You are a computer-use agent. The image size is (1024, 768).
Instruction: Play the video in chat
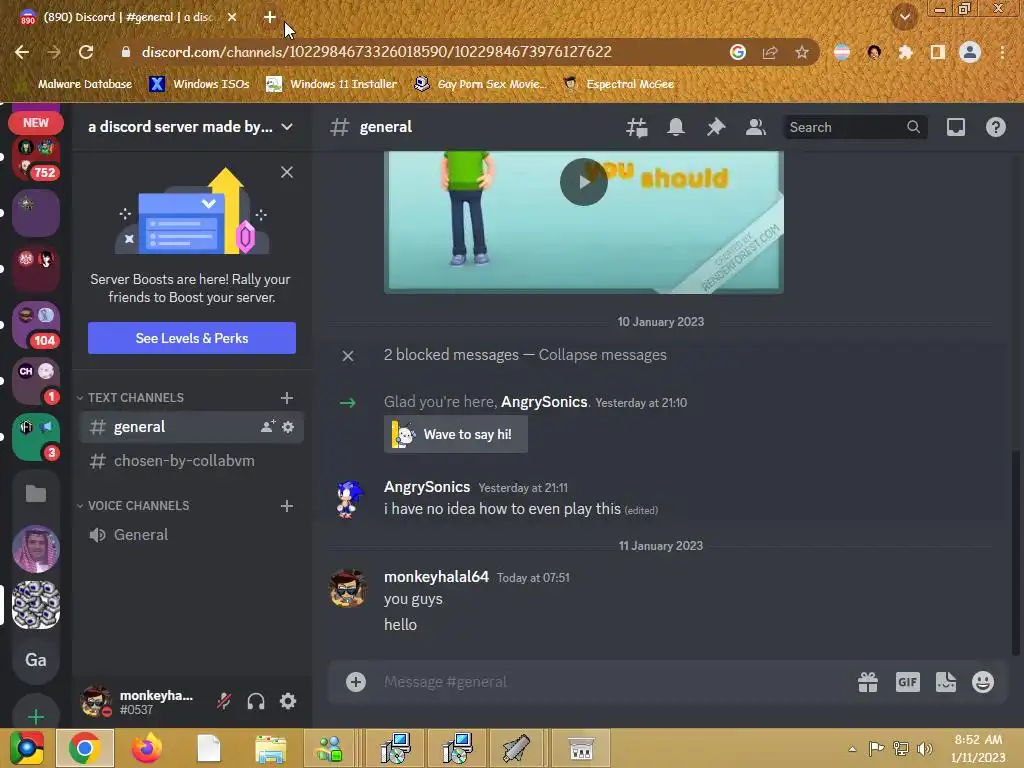(x=584, y=182)
